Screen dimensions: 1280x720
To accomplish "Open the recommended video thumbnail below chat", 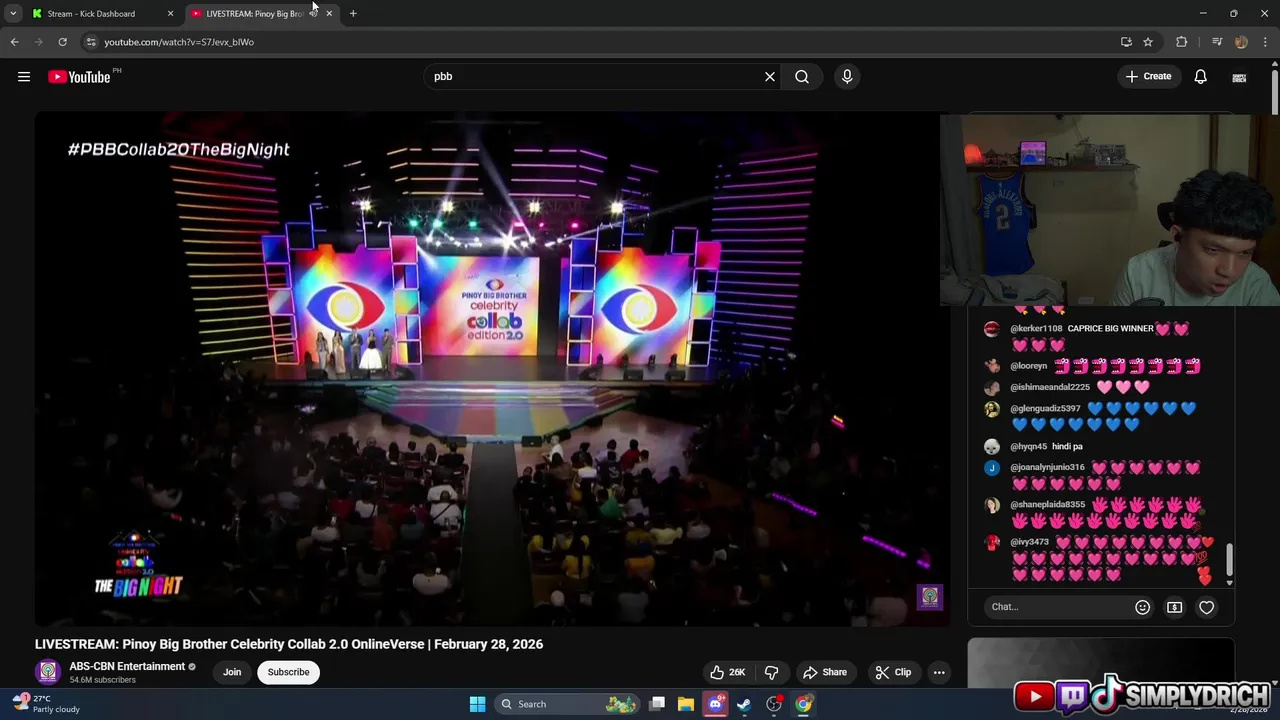I will (1100, 662).
